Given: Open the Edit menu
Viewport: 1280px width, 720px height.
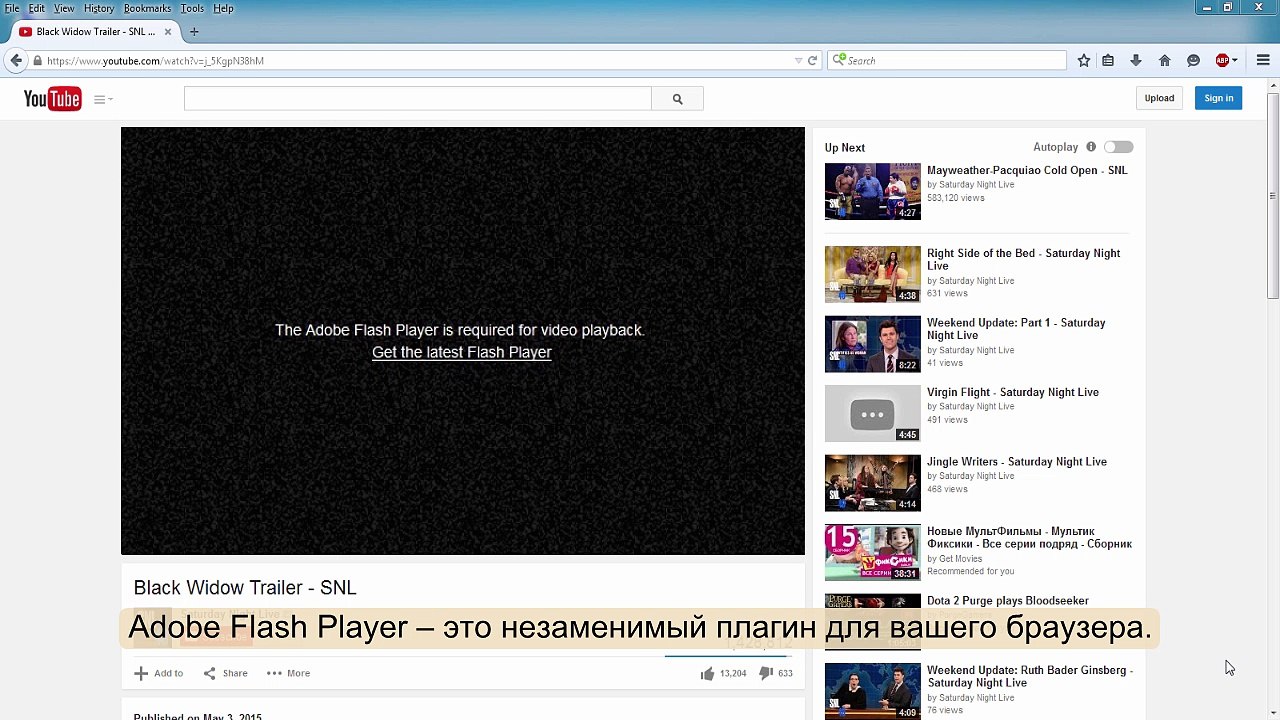Looking at the screenshot, I should point(37,8).
